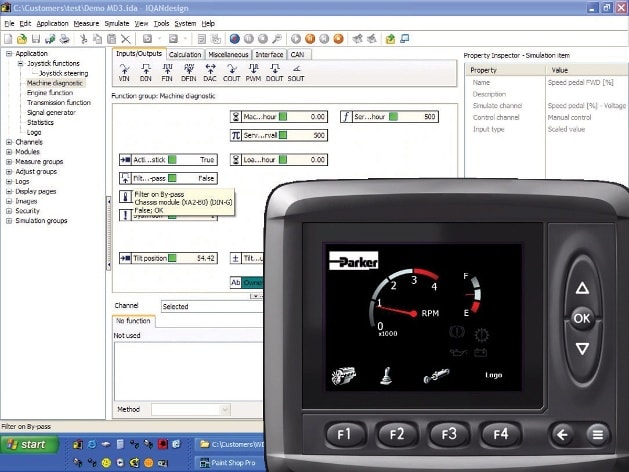Screen dimensions: 629x472
Task: Click the Print toolbar icon
Action: point(64,39)
